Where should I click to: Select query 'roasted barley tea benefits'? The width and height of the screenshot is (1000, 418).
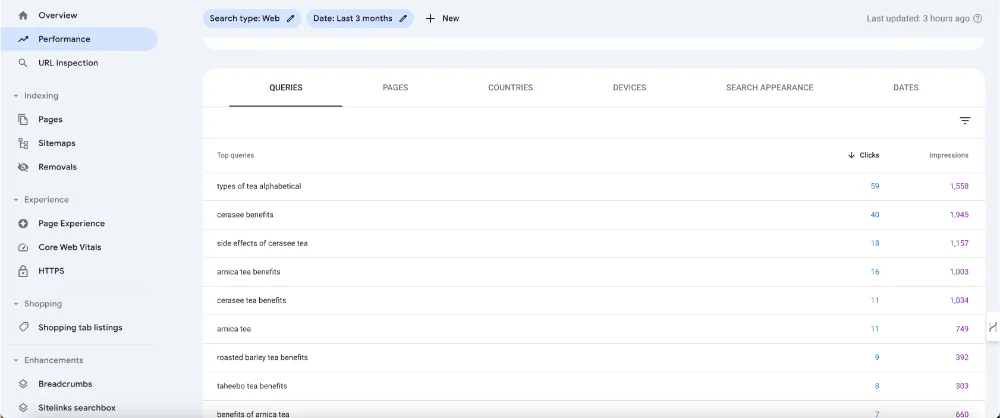262,357
